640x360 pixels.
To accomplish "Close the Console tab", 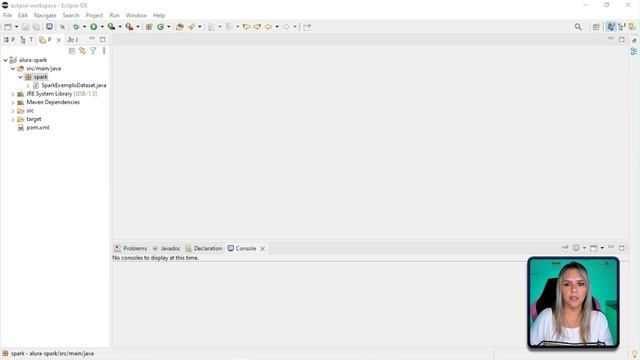I will pyautogui.click(x=262, y=249).
